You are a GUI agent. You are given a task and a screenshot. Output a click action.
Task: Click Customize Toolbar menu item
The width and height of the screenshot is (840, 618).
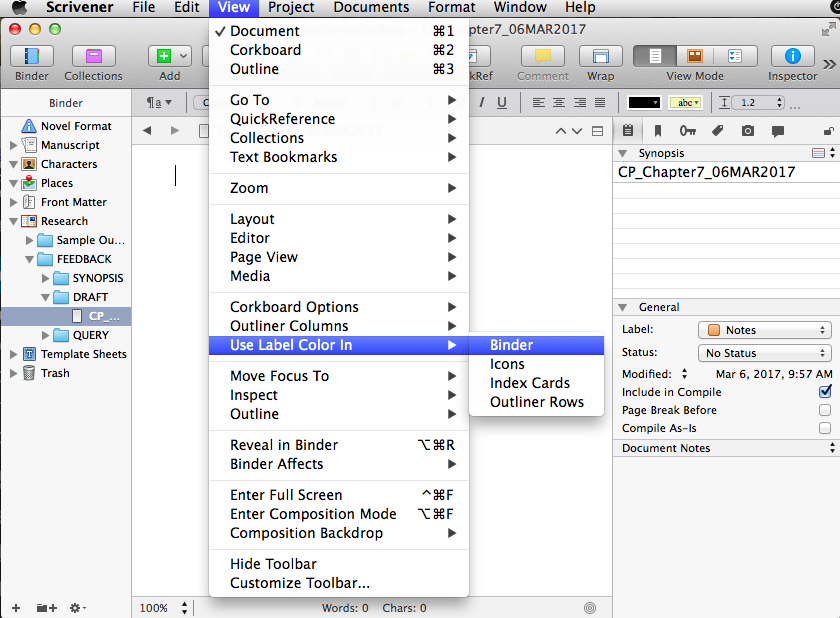click(339, 583)
